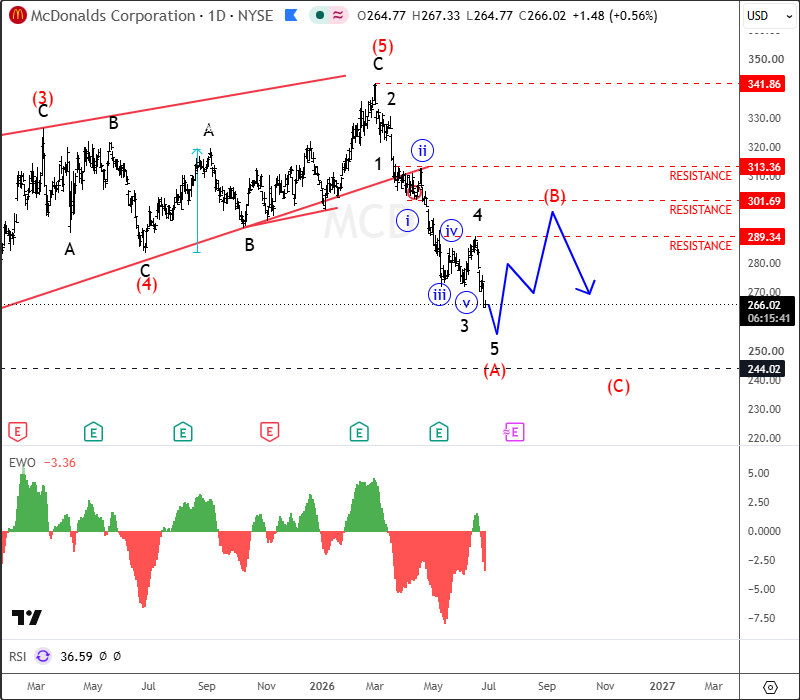Click the blue flag icon beside NYSE
Image resolution: width=800 pixels, height=700 pixels.
pos(291,15)
